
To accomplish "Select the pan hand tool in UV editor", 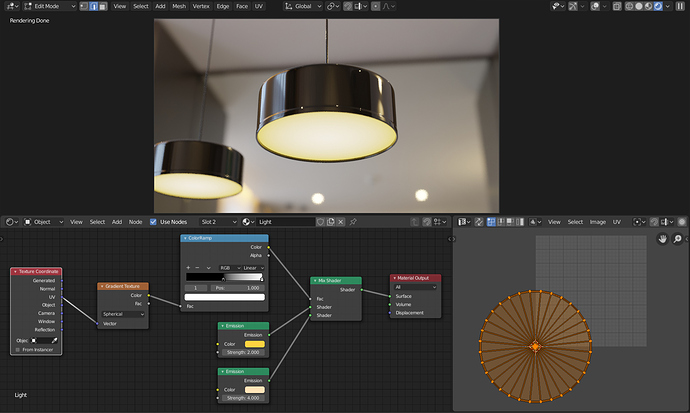I will [x=662, y=239].
